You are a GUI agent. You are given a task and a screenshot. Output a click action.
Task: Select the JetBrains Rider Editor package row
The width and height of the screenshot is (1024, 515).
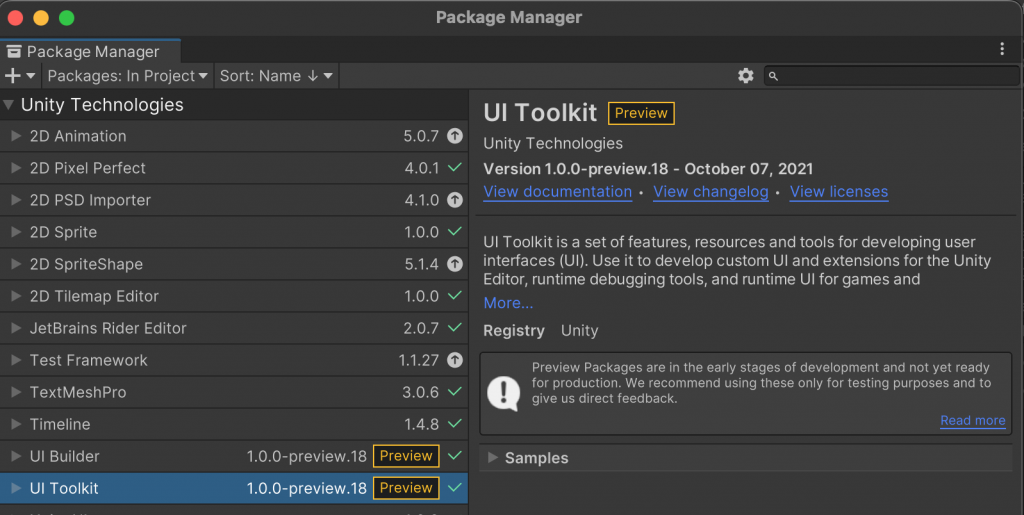click(x=234, y=328)
